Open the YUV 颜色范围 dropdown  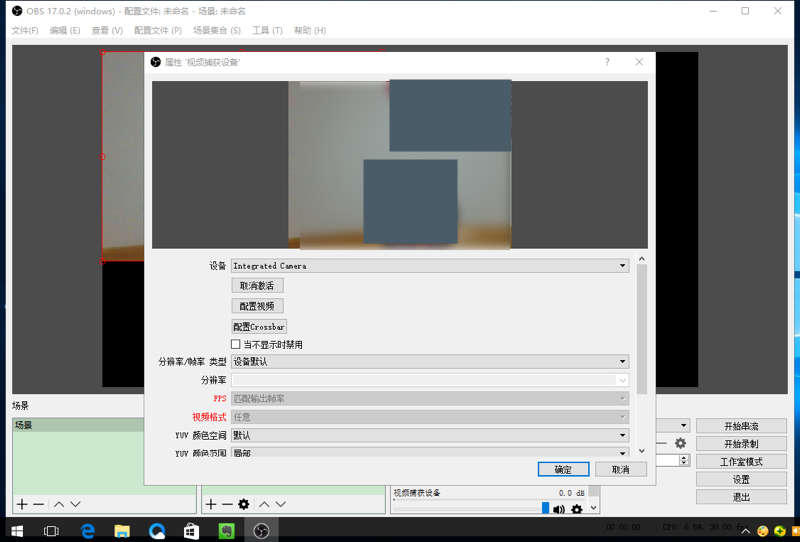430,452
